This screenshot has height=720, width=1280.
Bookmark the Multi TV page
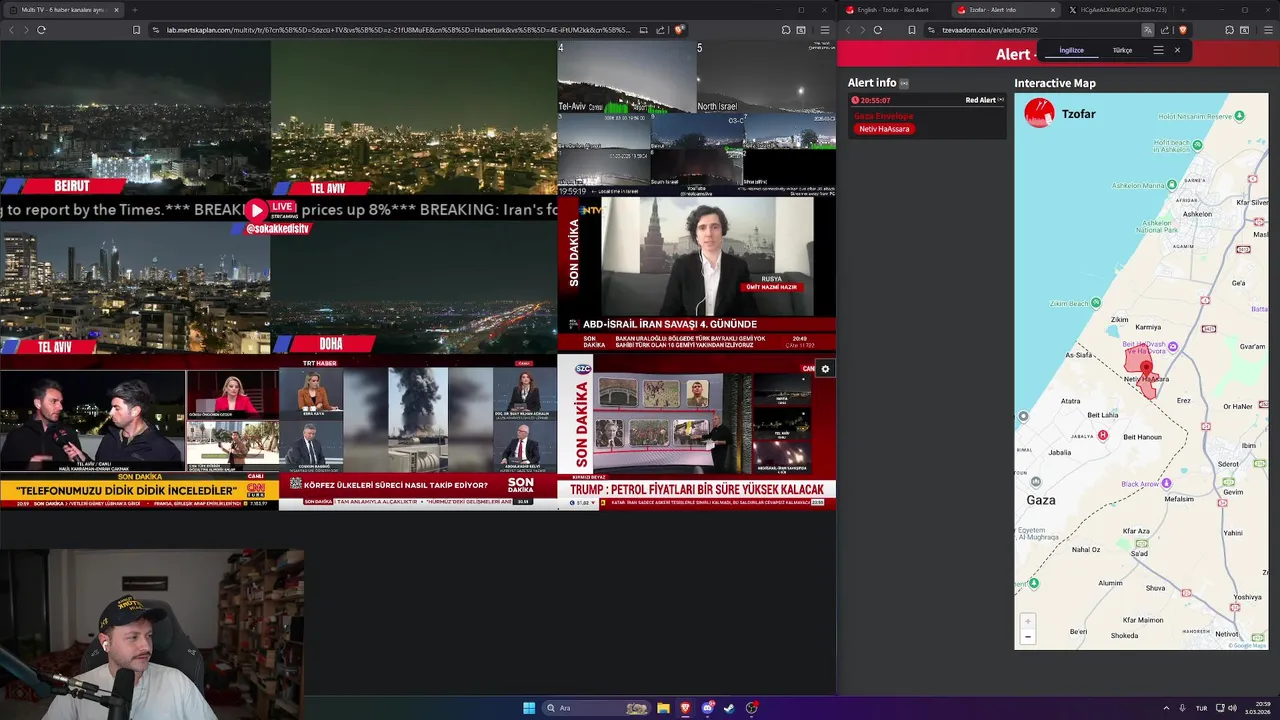coord(136,30)
